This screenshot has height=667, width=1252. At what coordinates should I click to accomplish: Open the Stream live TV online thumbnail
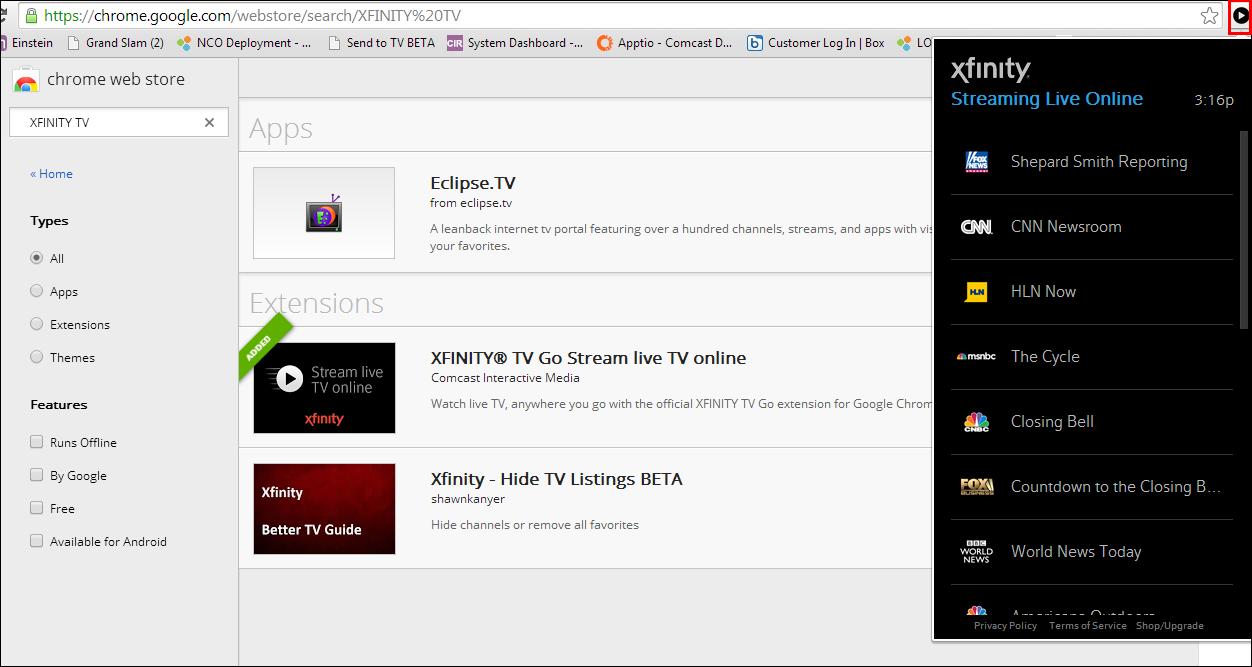[x=324, y=388]
